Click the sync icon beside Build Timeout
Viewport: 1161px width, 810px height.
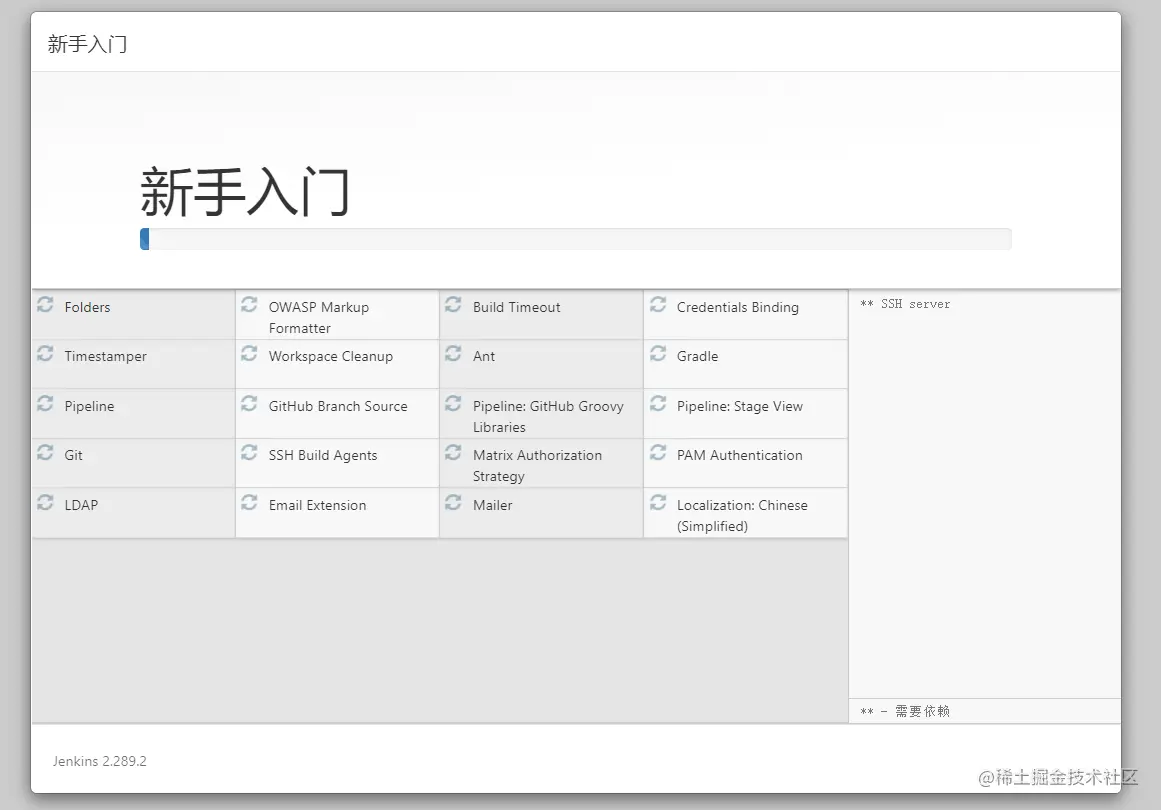[x=454, y=304]
